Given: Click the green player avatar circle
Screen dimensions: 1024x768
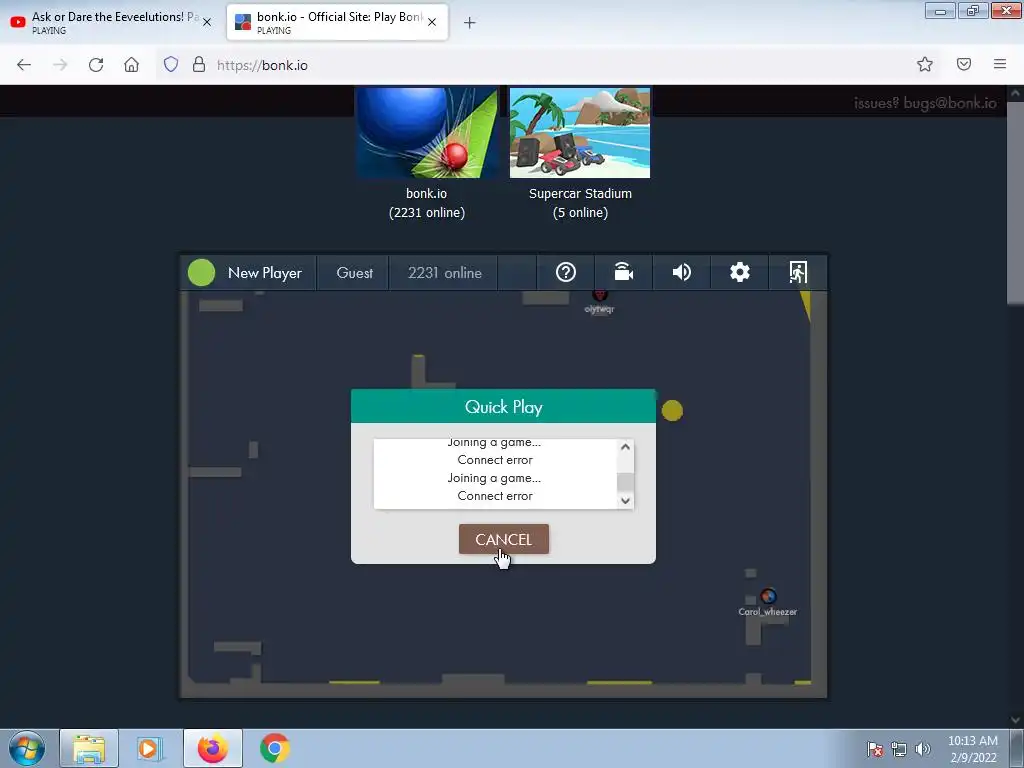Looking at the screenshot, I should tap(201, 272).
